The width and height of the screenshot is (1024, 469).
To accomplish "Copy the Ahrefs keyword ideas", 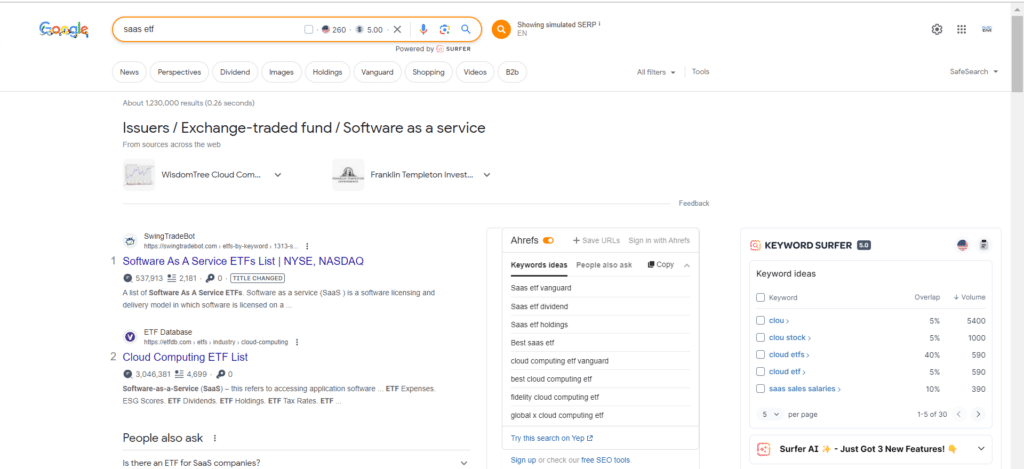I will pyautogui.click(x=660, y=265).
